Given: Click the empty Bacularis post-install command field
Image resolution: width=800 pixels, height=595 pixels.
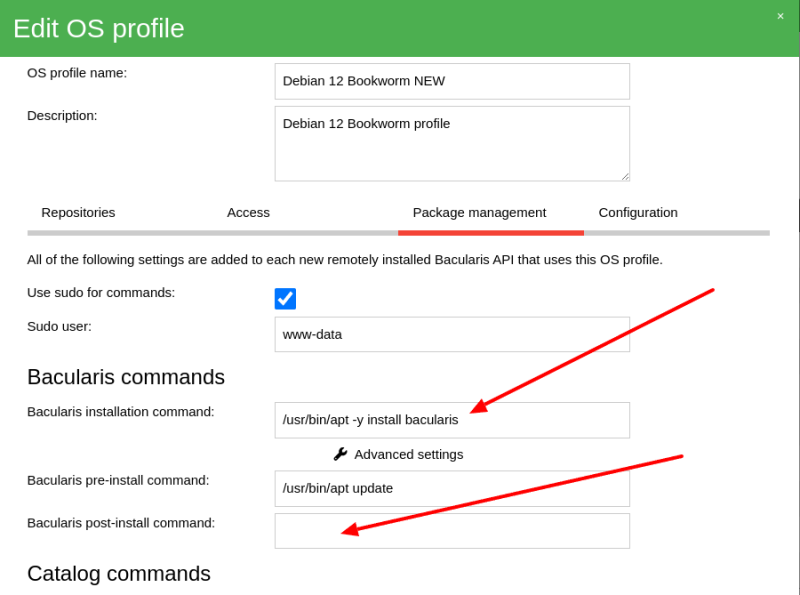Looking at the screenshot, I should [x=452, y=531].
